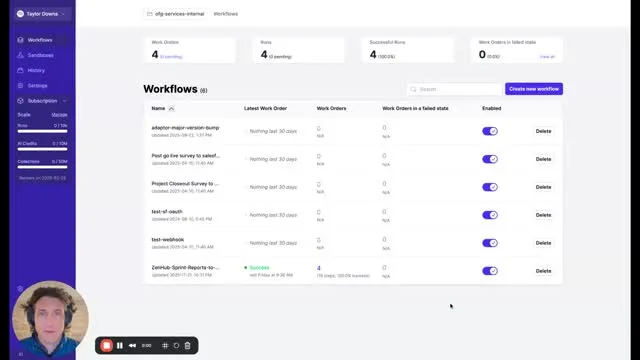Viewport: 640px width, 360px height.
Task: Open Subscription menu item
Action: coord(42,101)
